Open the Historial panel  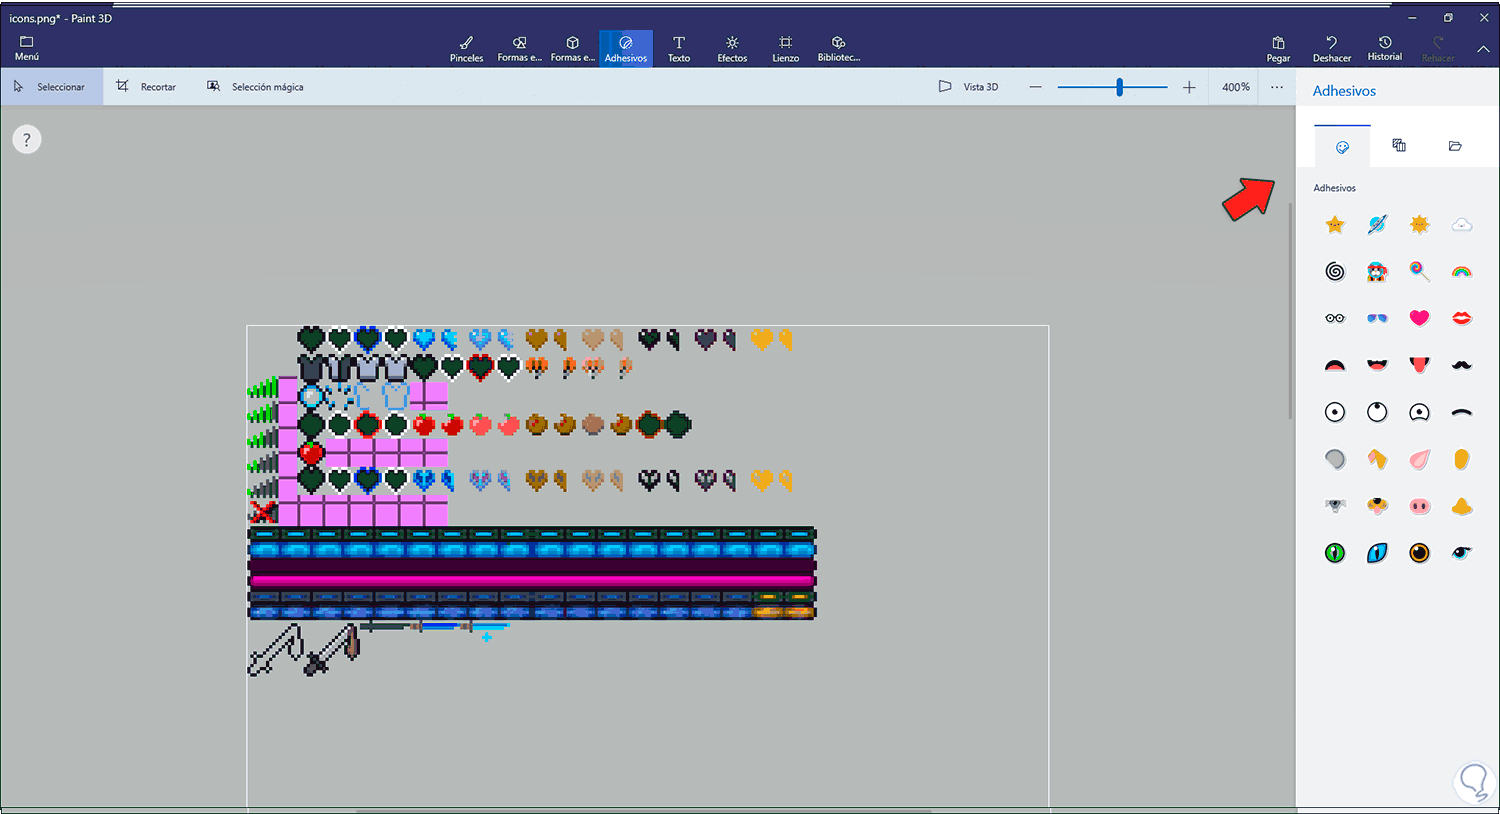click(1385, 49)
